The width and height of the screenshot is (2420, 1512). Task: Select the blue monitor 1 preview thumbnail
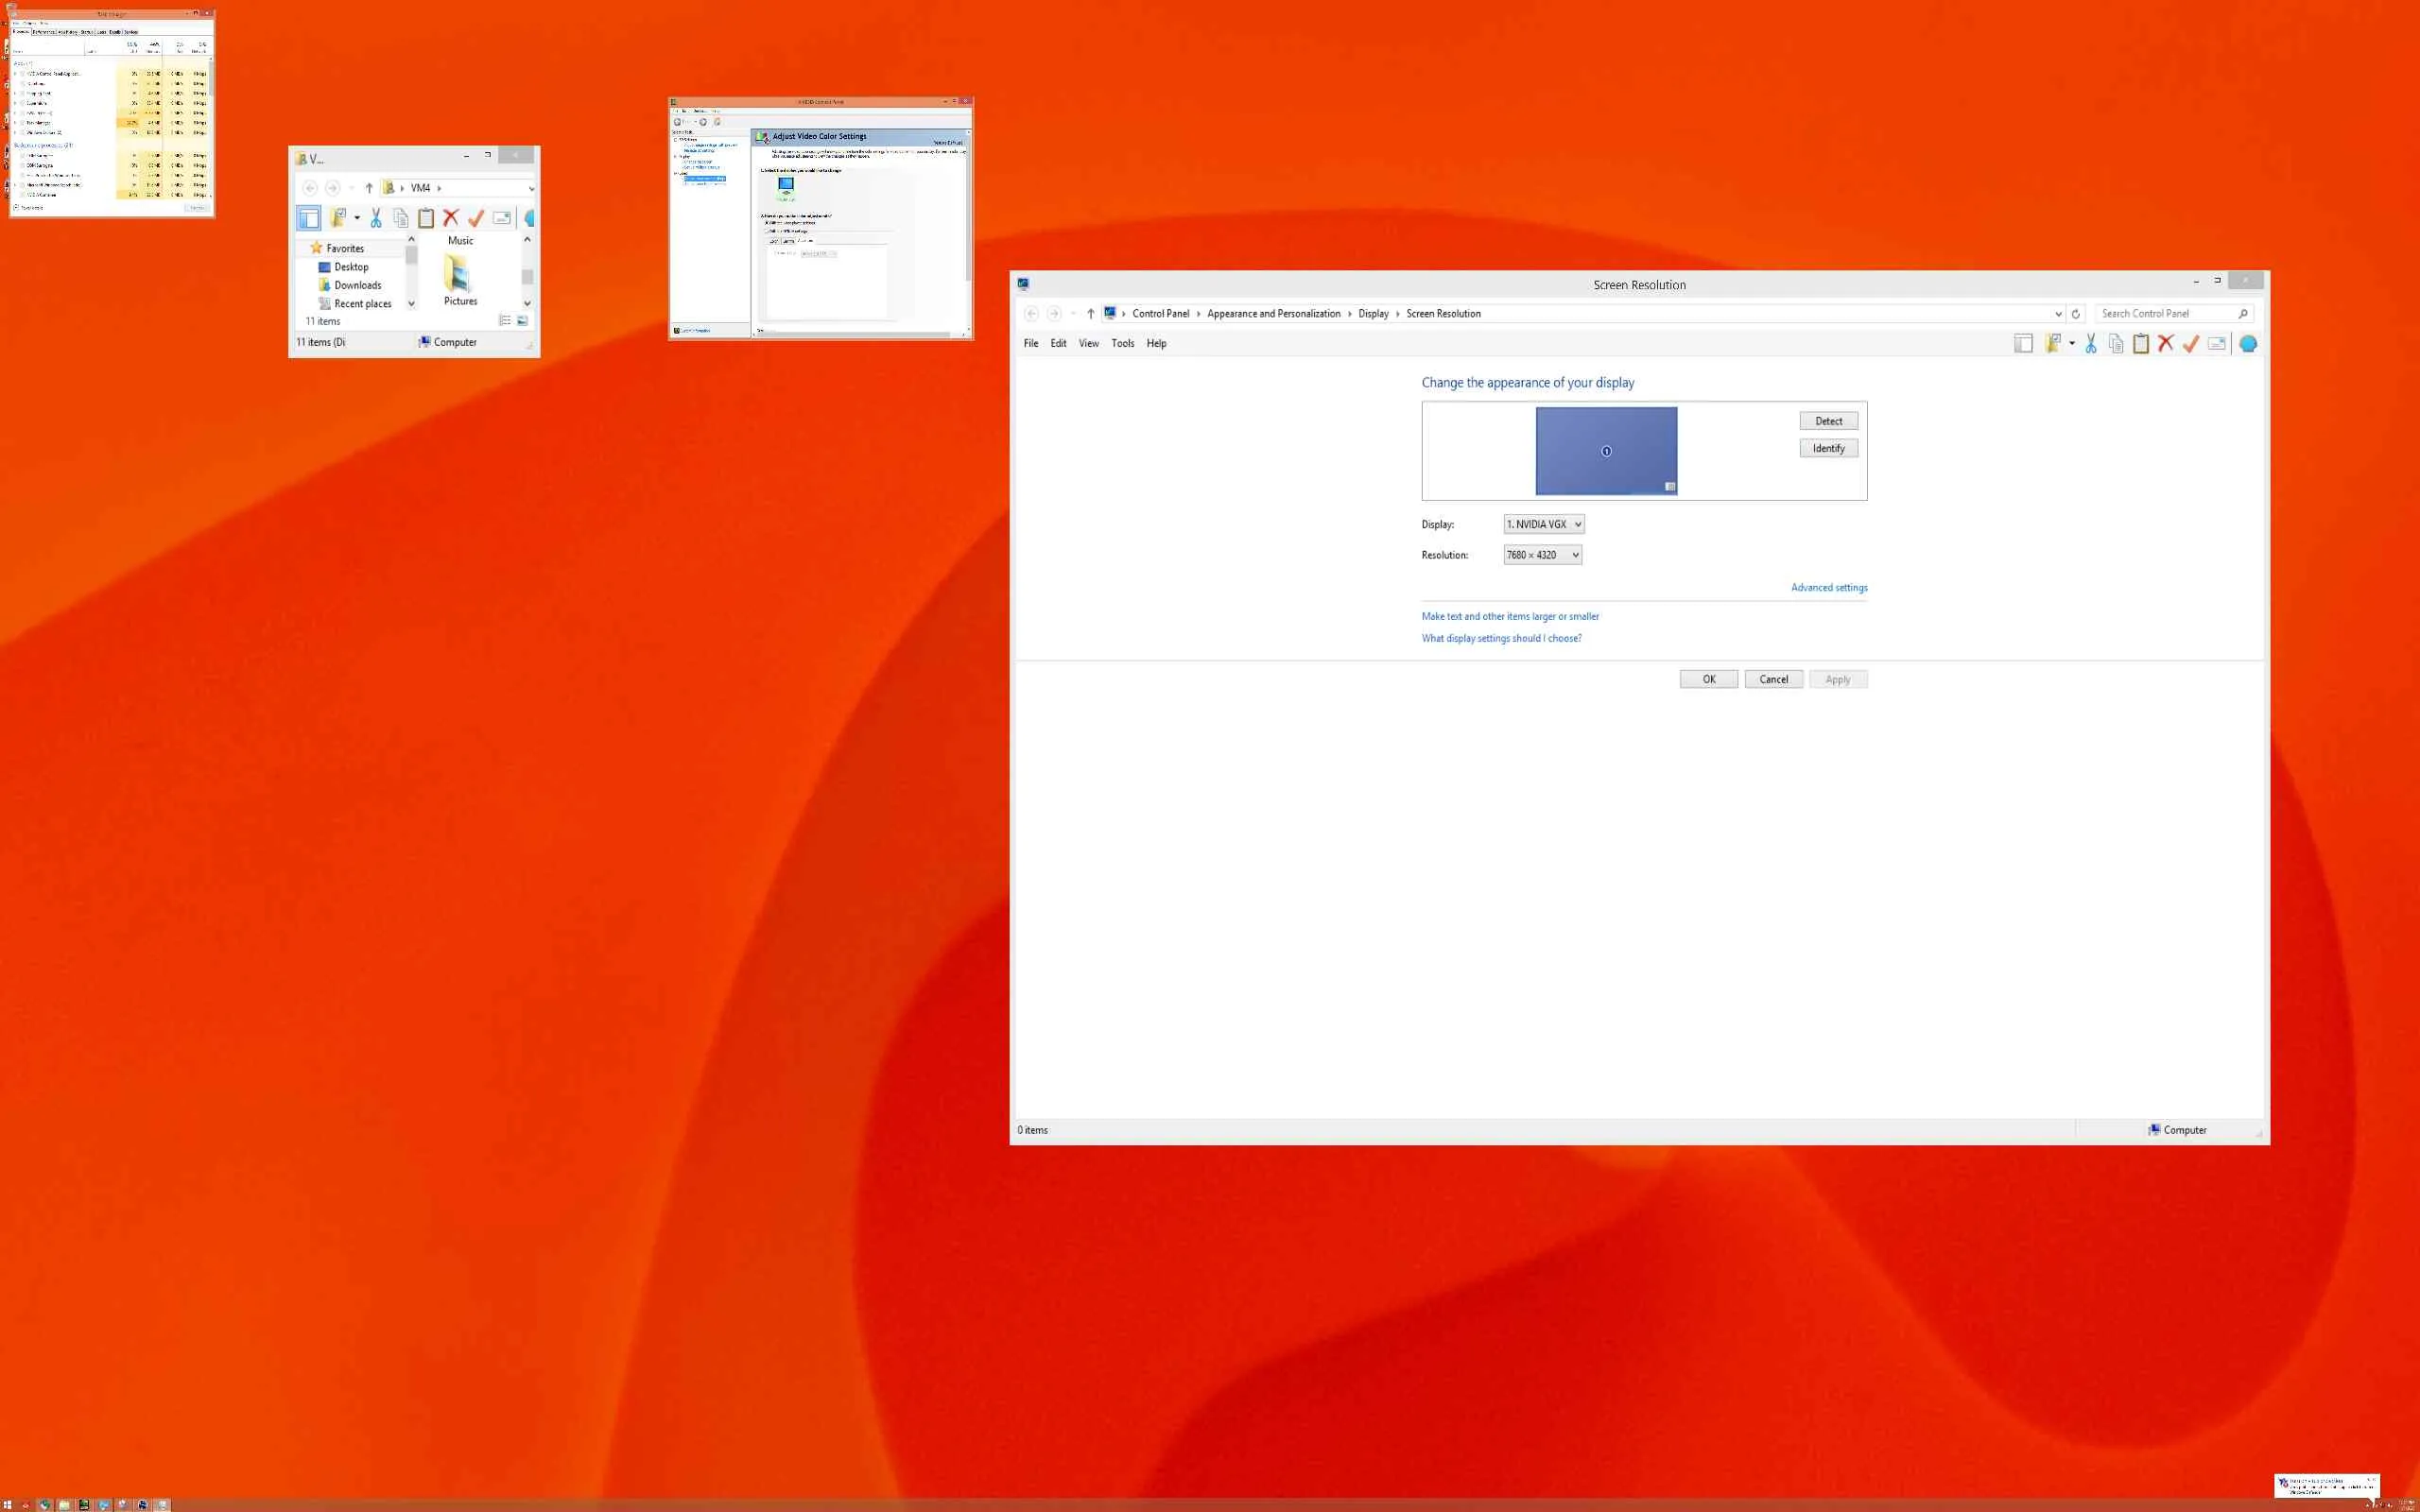pyautogui.click(x=1606, y=451)
